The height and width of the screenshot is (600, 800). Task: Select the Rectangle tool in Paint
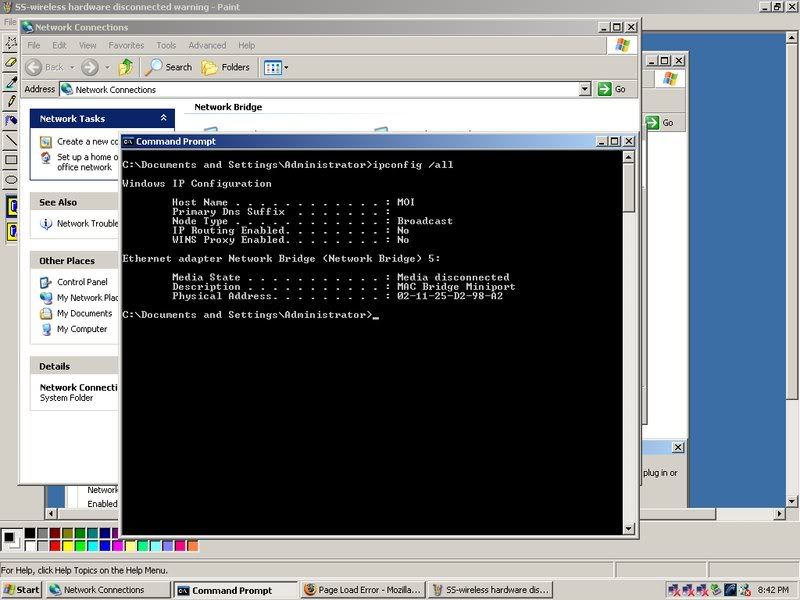pos(11,160)
